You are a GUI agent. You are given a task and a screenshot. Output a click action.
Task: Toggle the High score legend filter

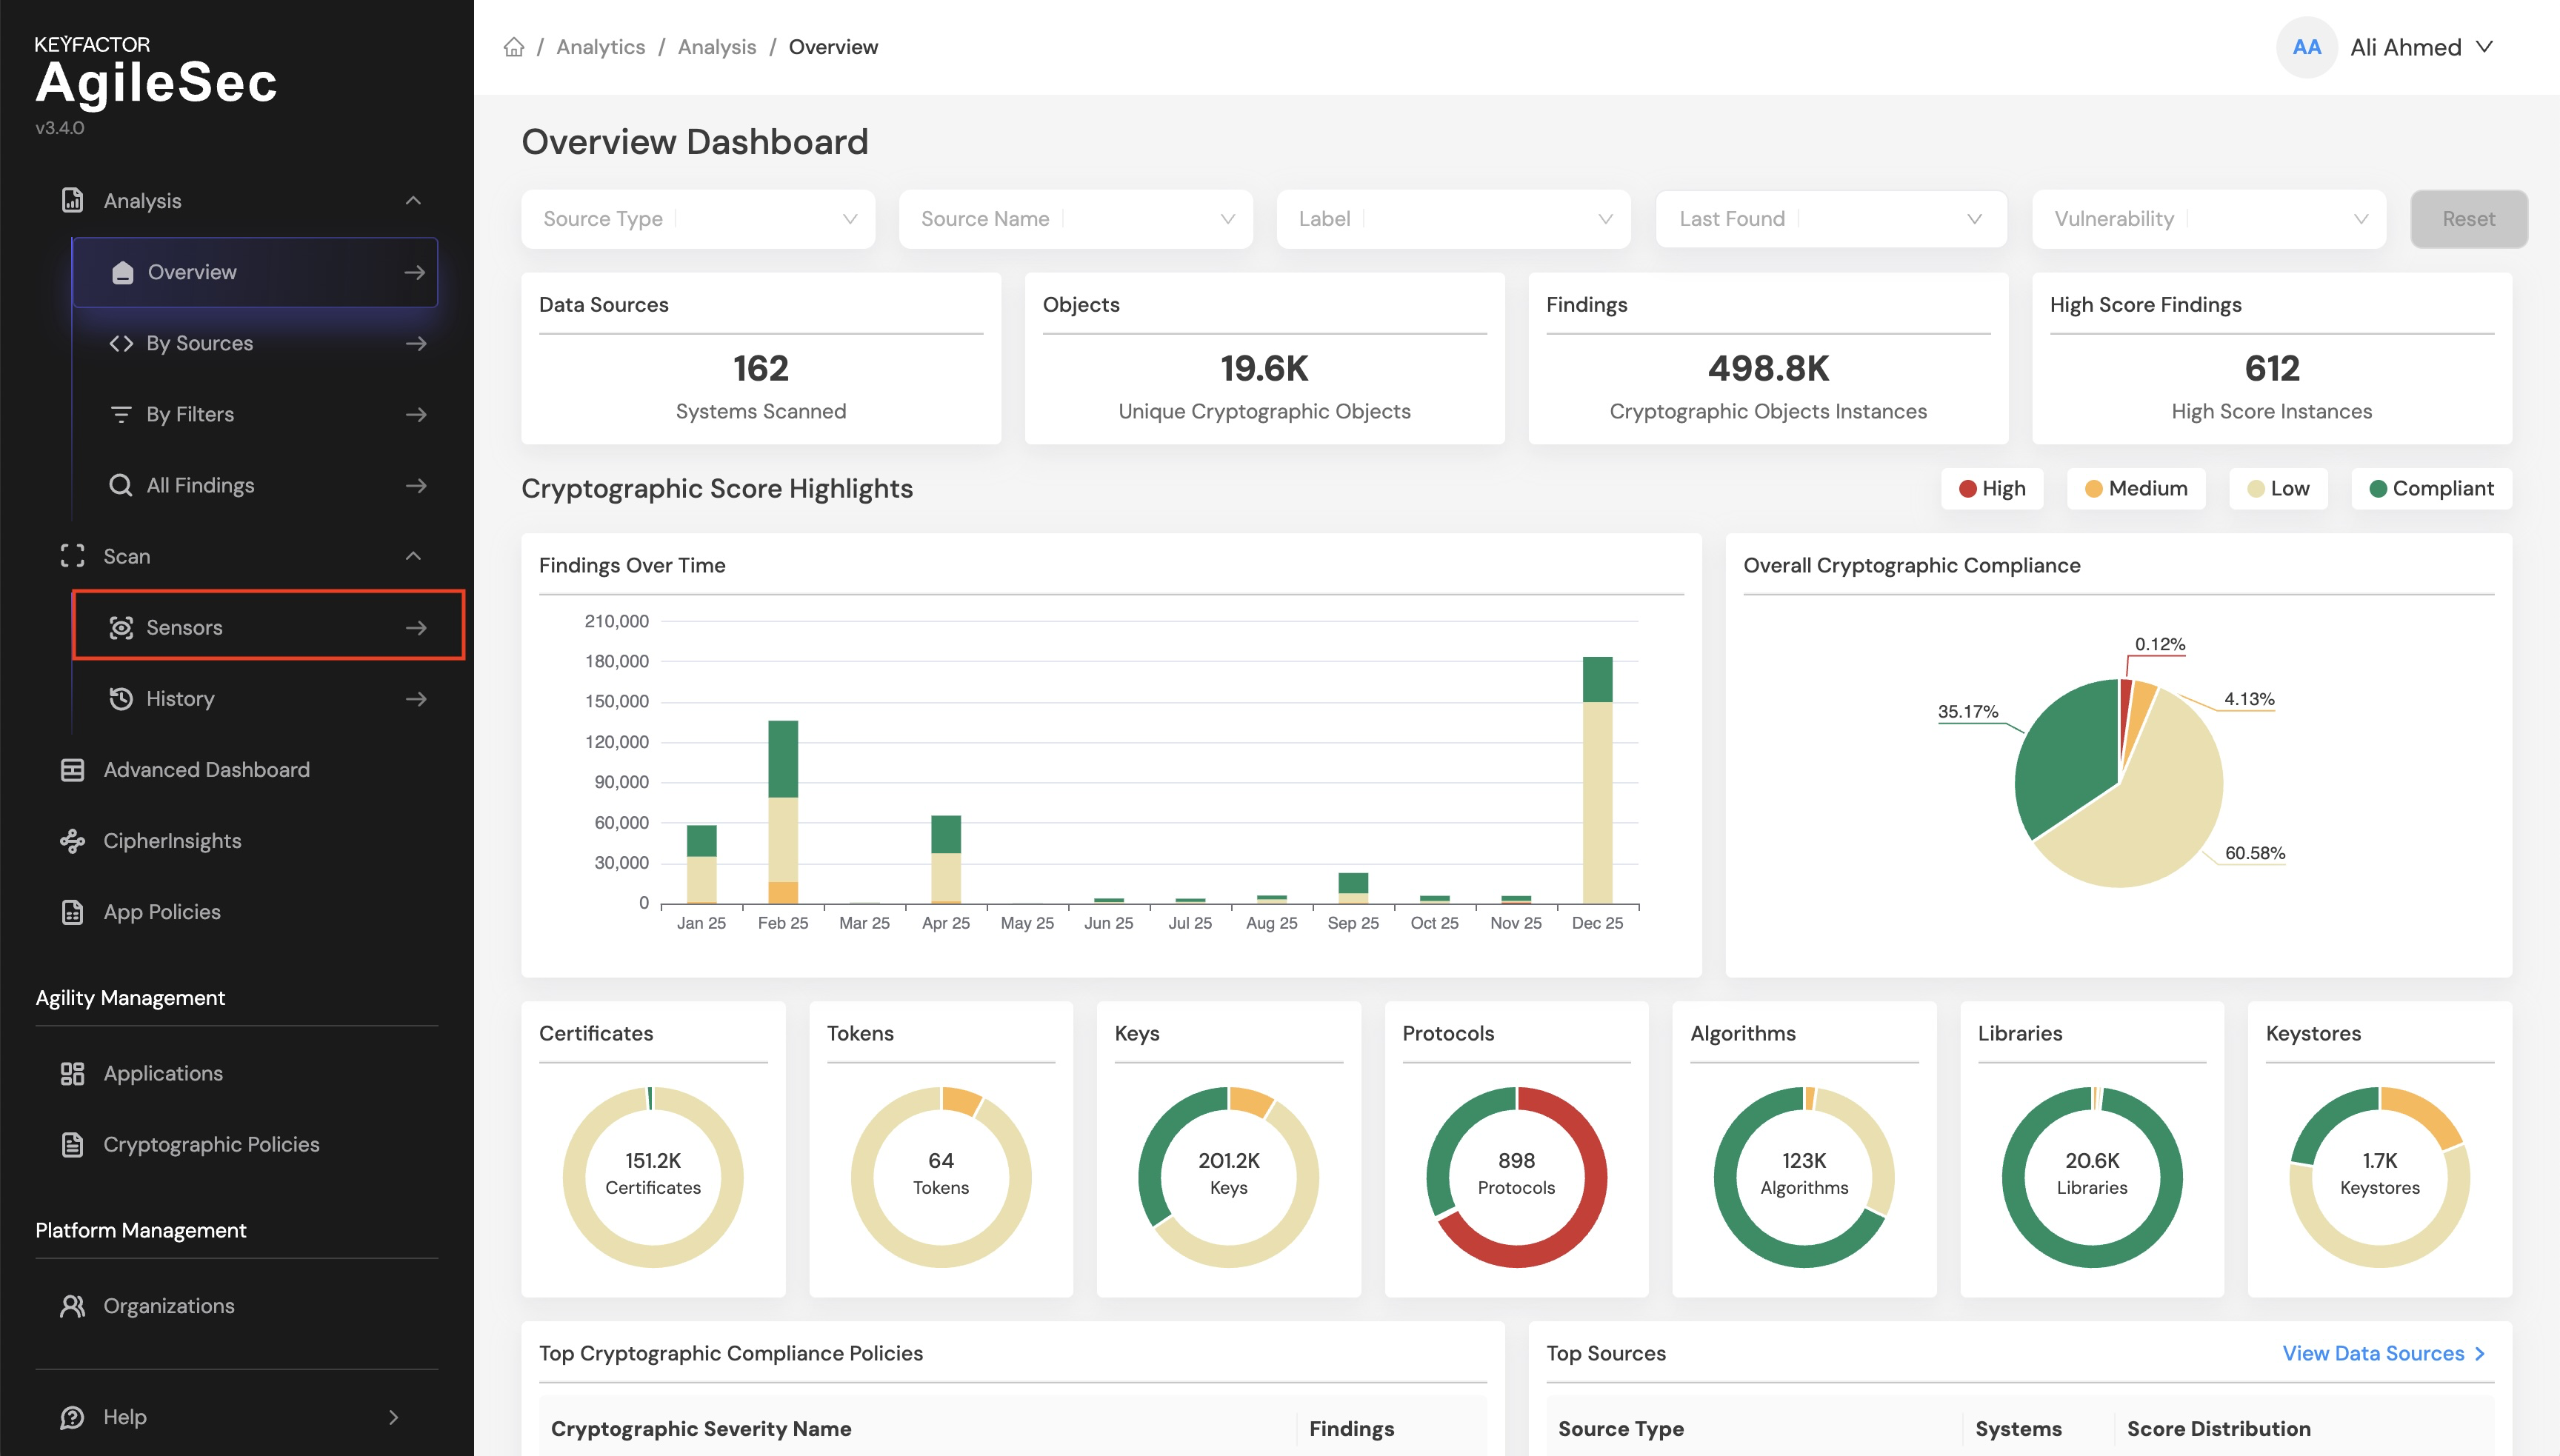[1992, 488]
